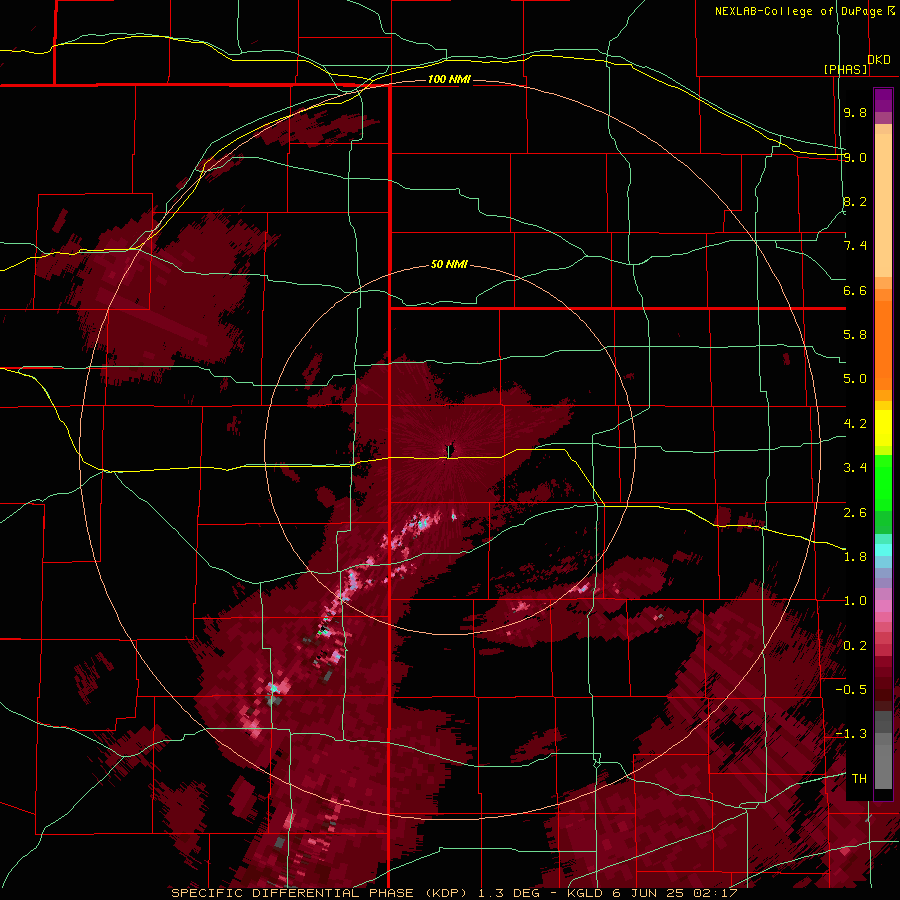Click the 4.2 value on color scale
This screenshot has width=900, height=900.
click(x=855, y=424)
